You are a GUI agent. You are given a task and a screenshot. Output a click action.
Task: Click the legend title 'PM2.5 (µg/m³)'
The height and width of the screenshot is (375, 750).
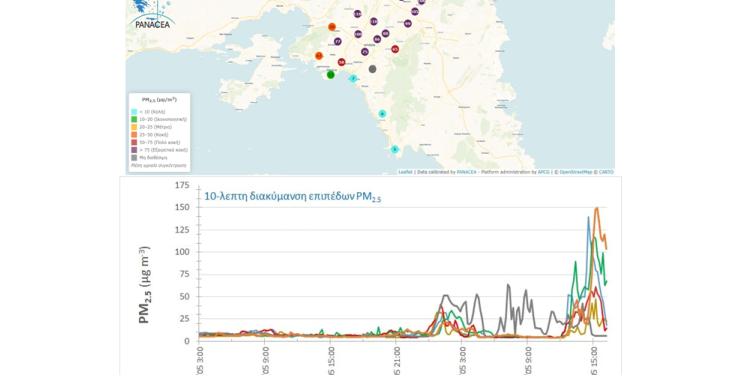159,99
